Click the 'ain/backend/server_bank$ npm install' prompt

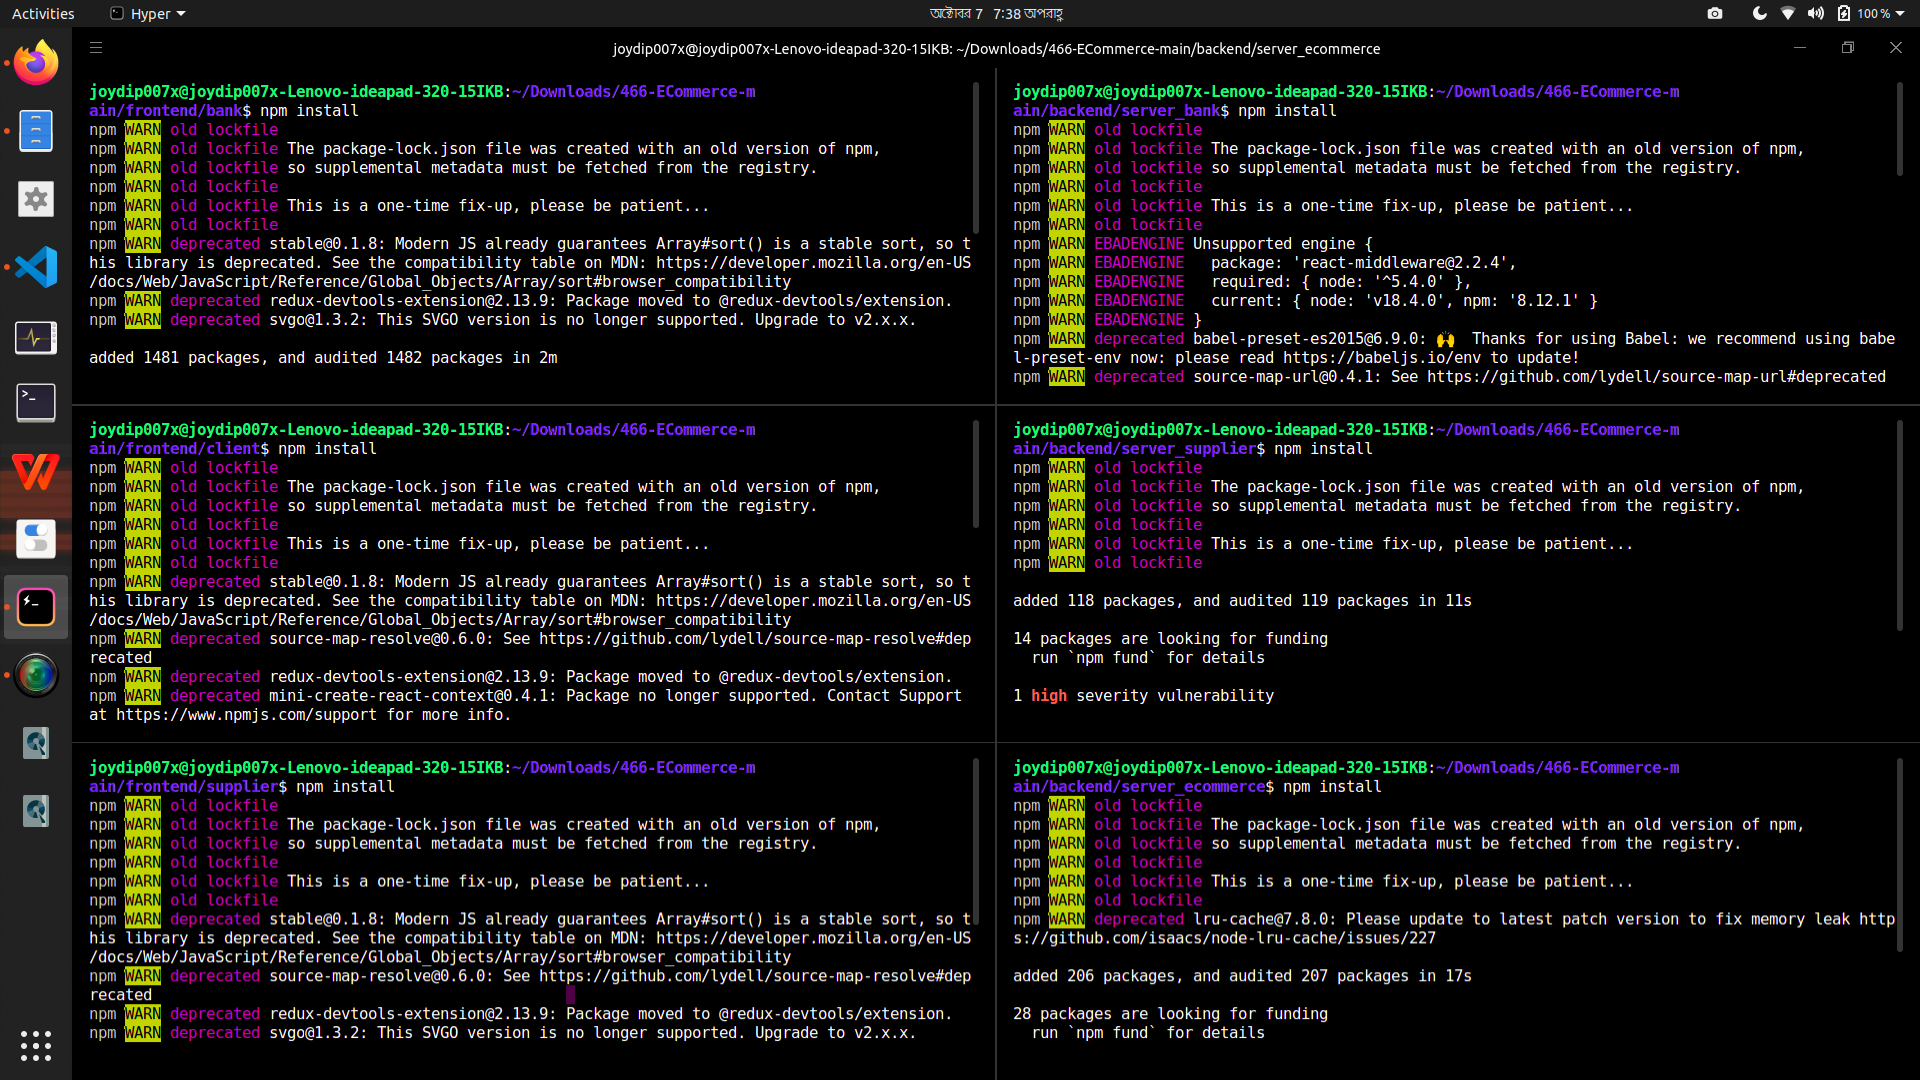pyautogui.click(x=1175, y=111)
